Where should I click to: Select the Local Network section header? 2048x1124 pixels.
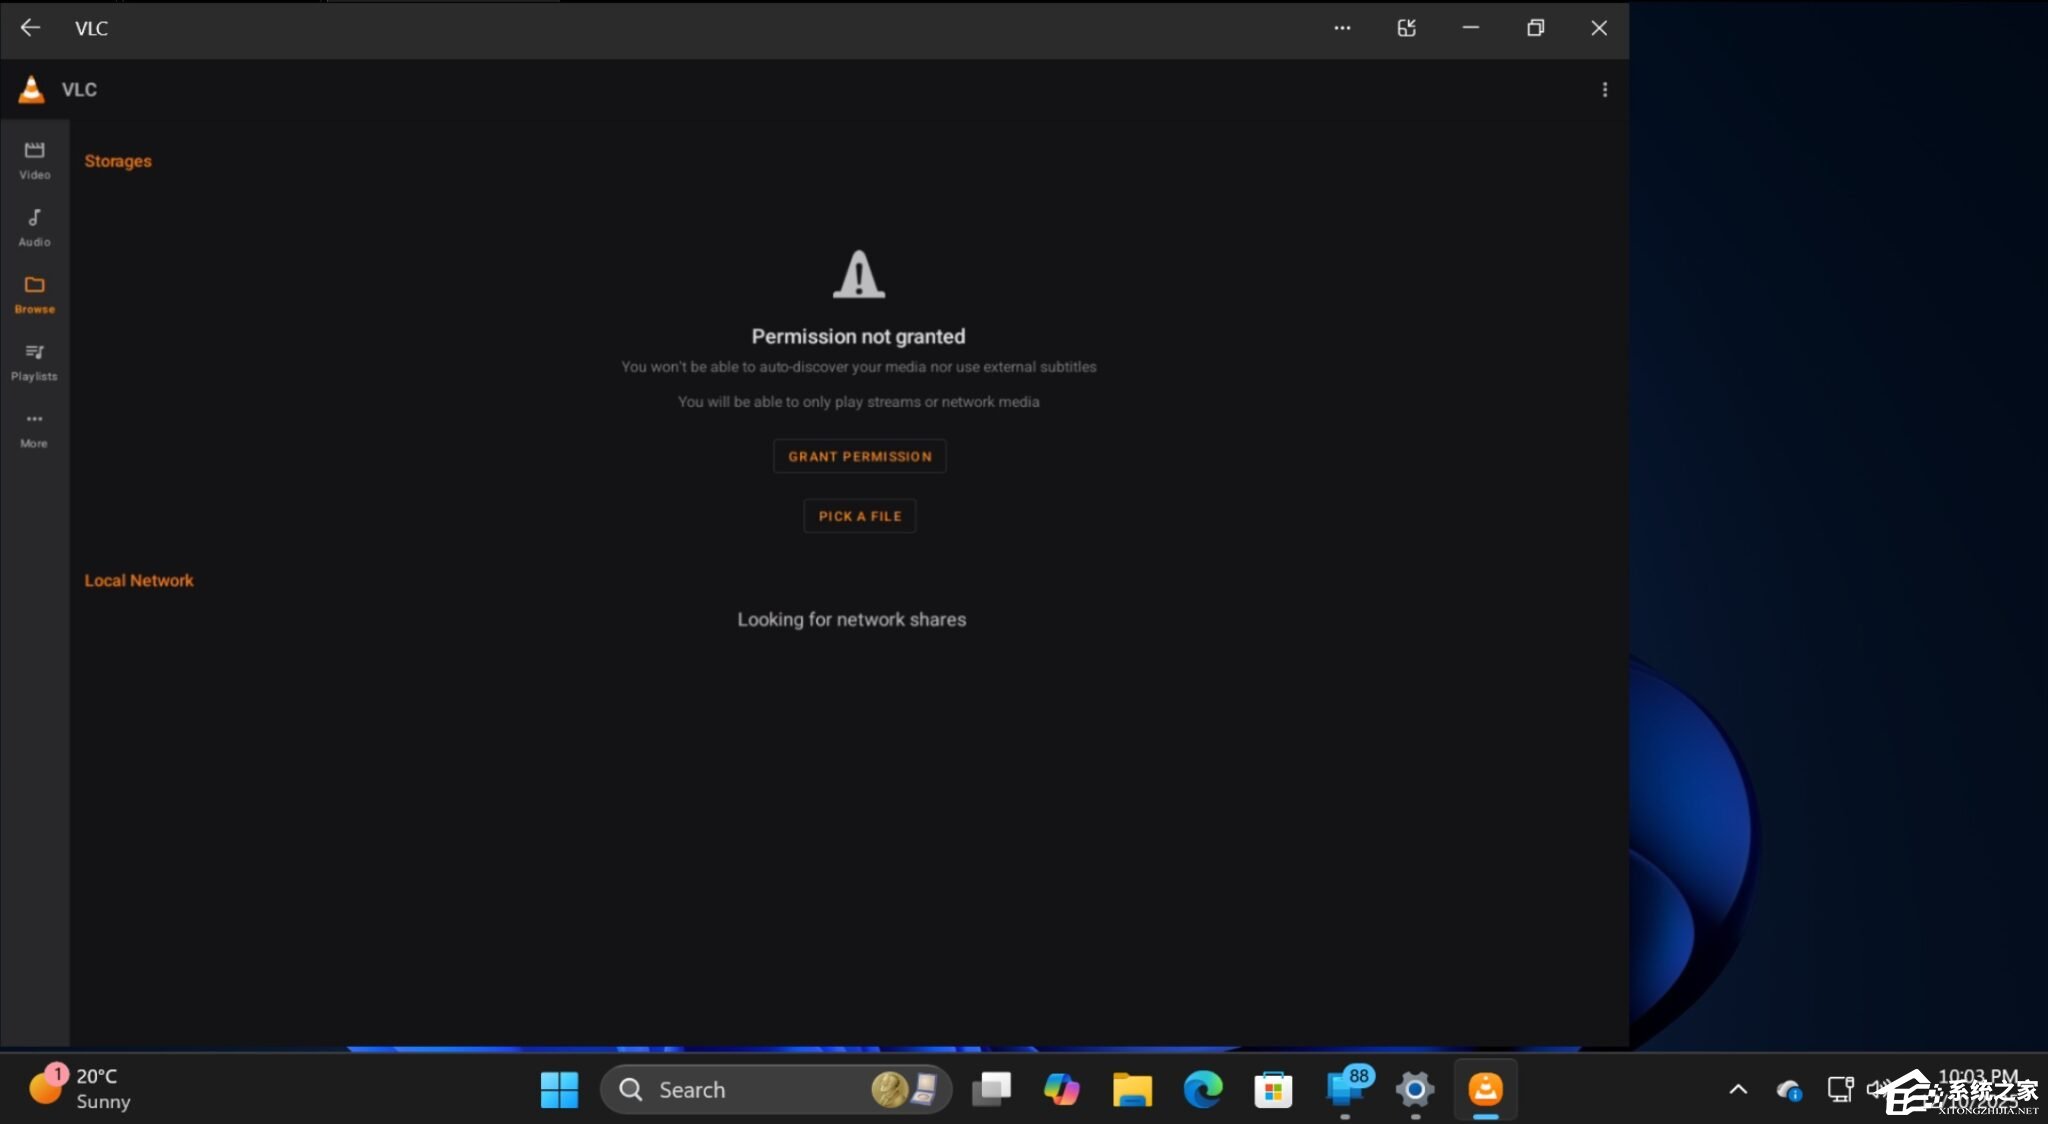pyautogui.click(x=139, y=580)
